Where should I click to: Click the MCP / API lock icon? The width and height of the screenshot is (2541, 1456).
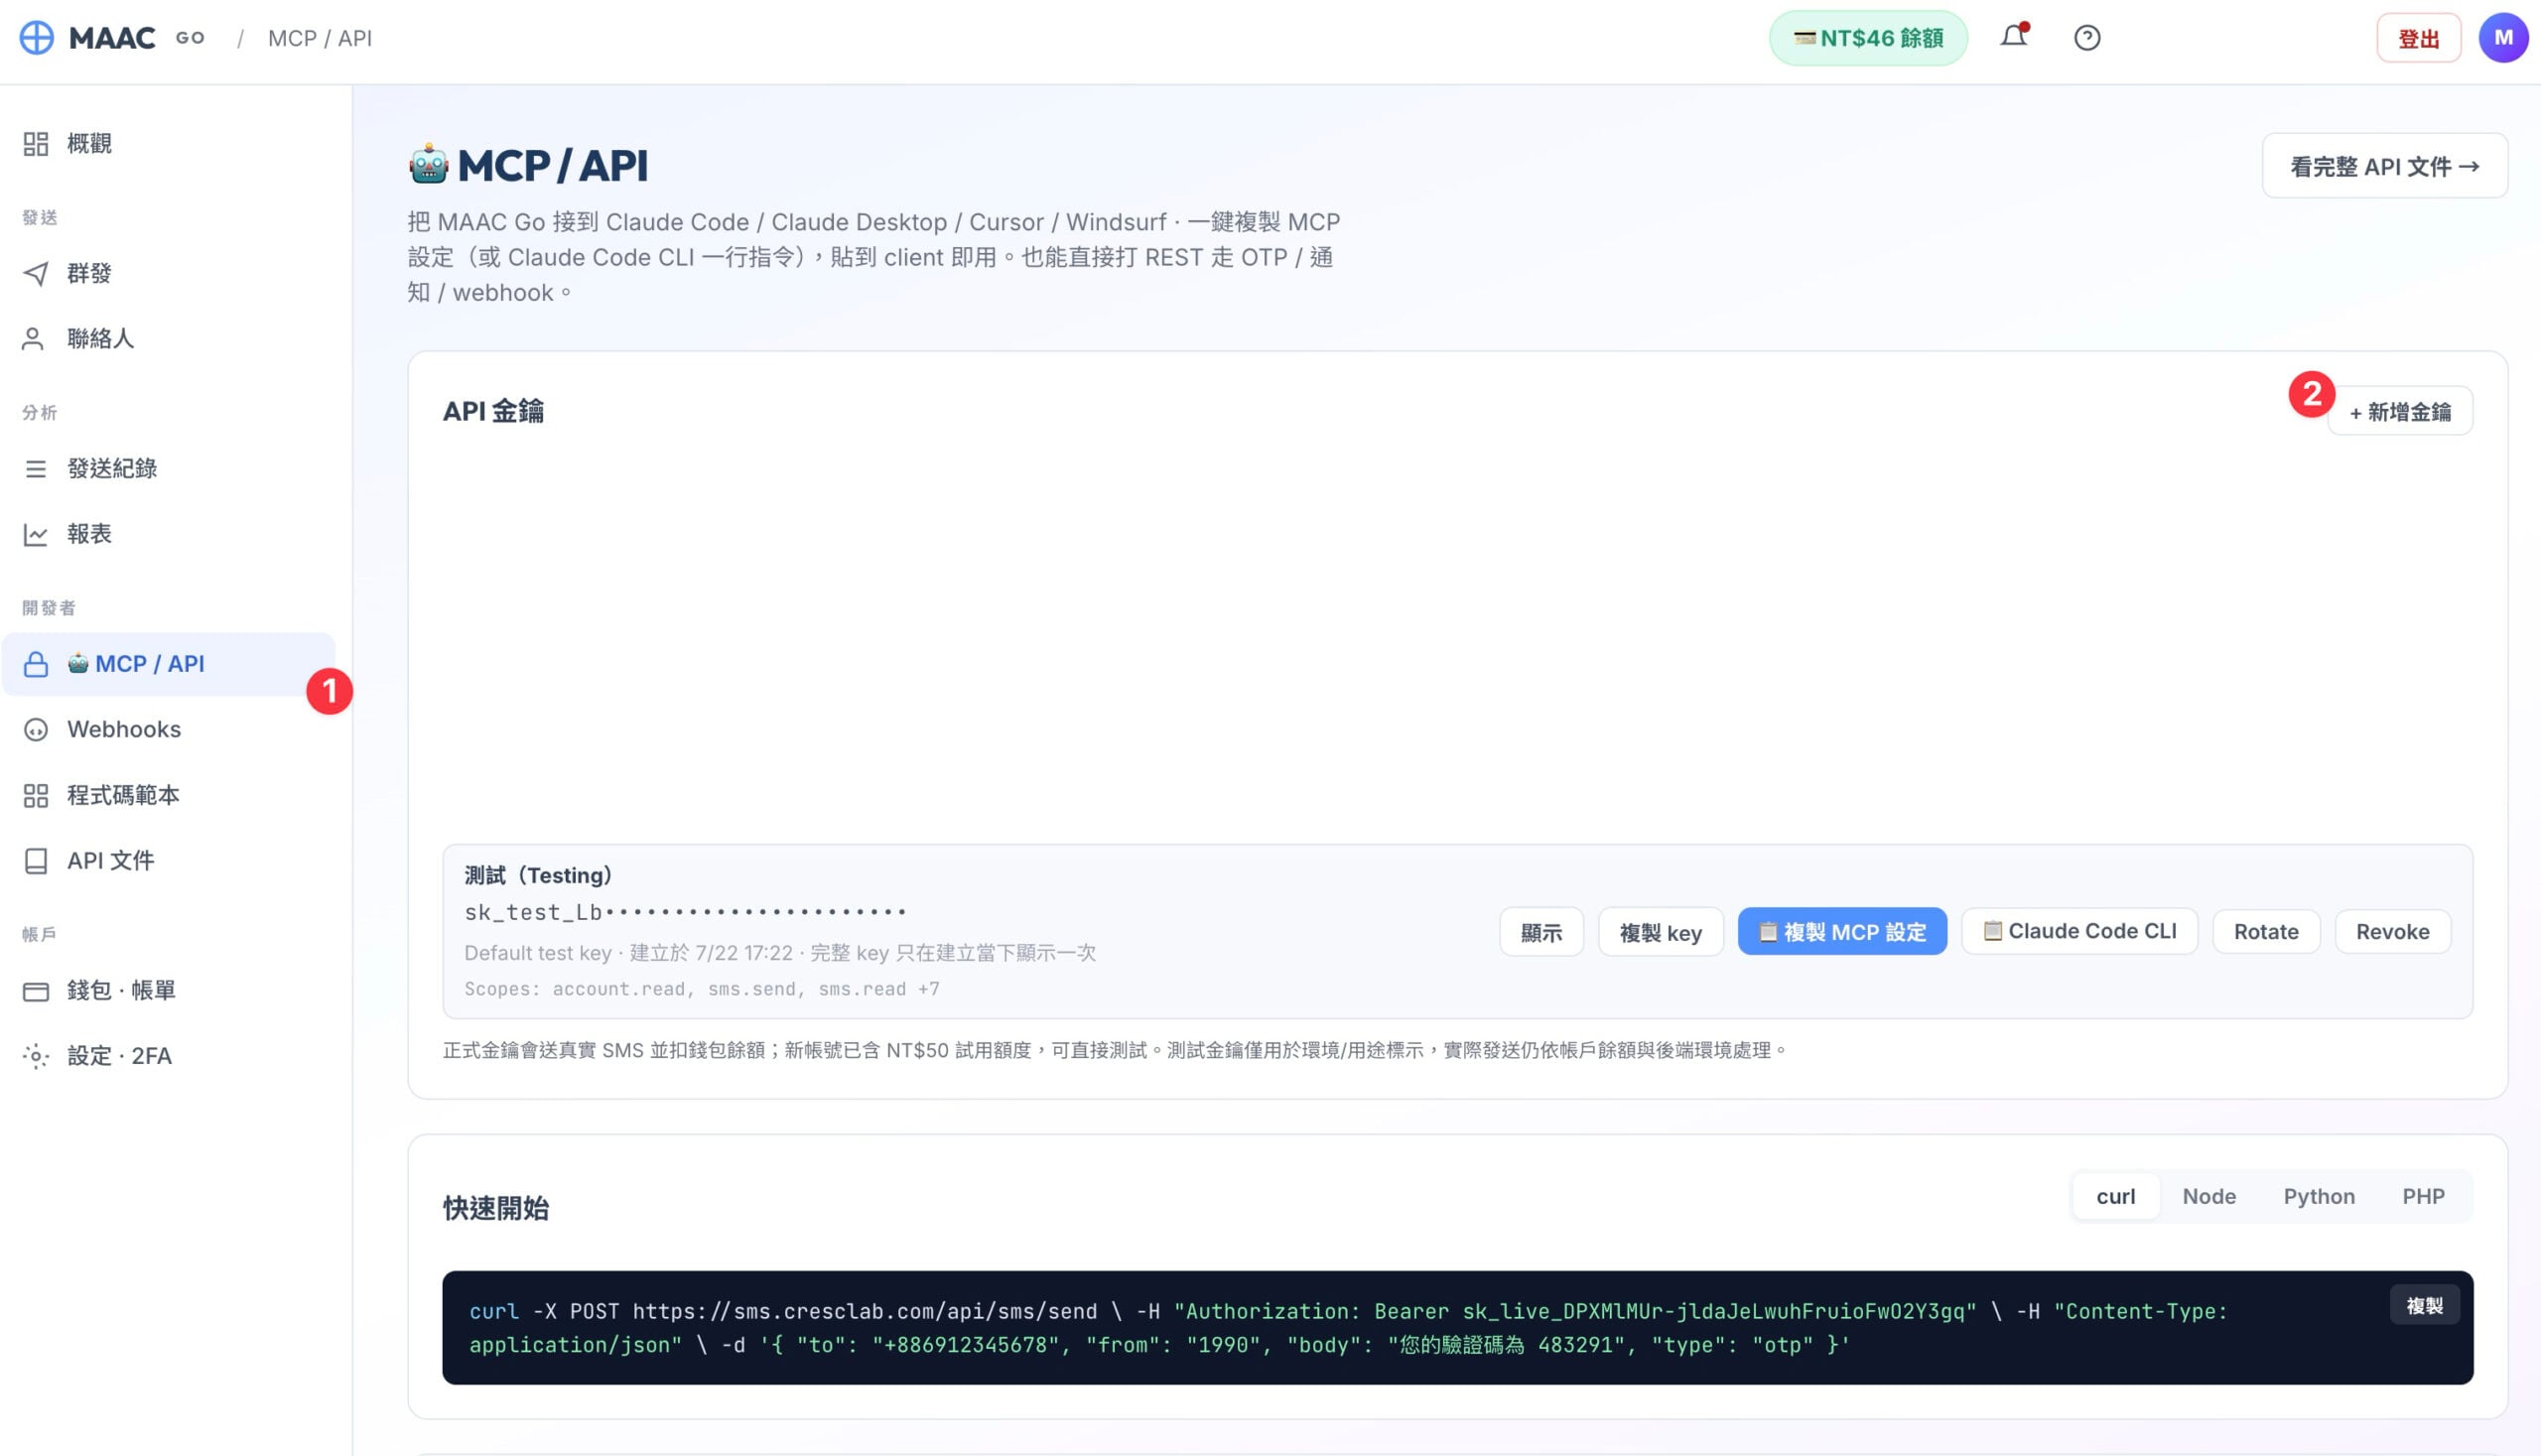[36, 664]
